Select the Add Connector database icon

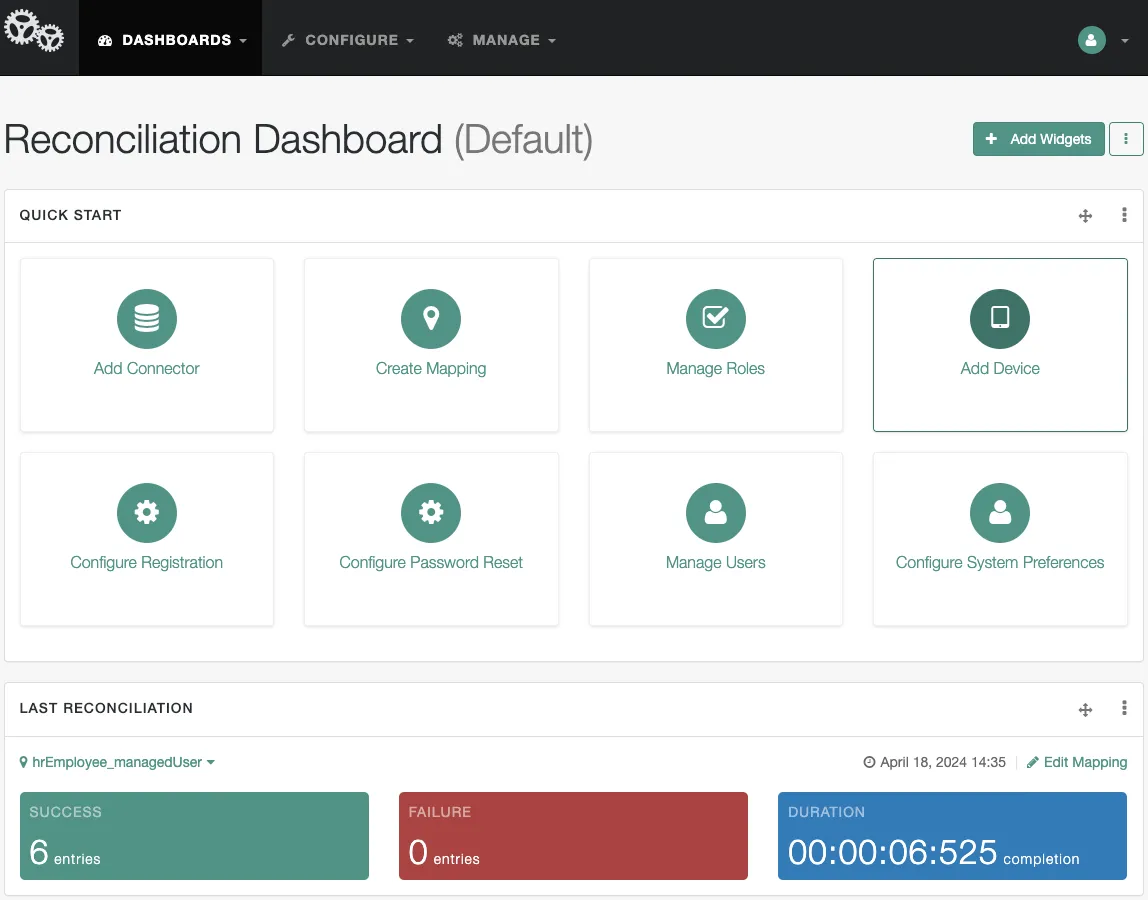pos(146,317)
